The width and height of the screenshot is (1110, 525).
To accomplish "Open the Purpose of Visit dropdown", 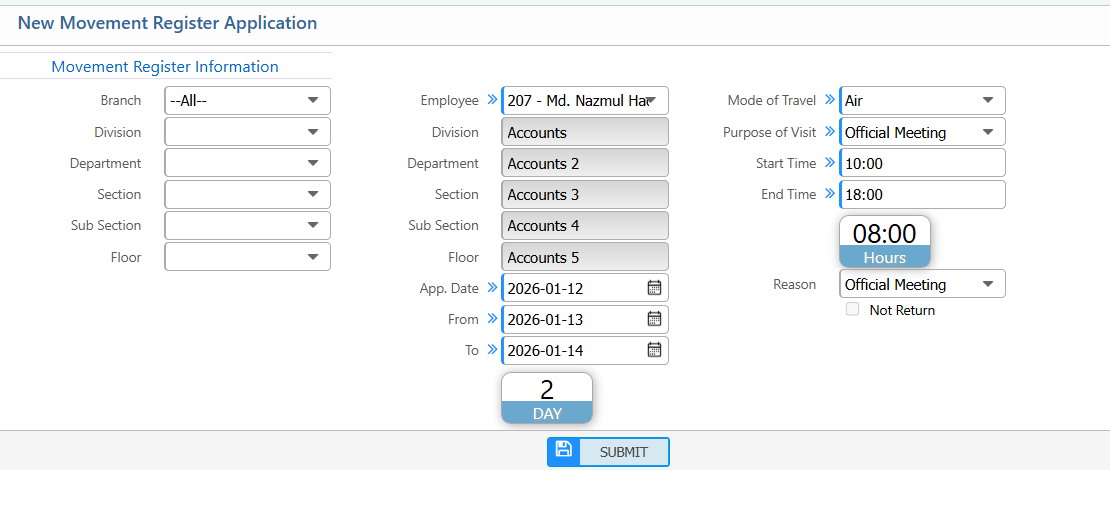I will pos(922,132).
